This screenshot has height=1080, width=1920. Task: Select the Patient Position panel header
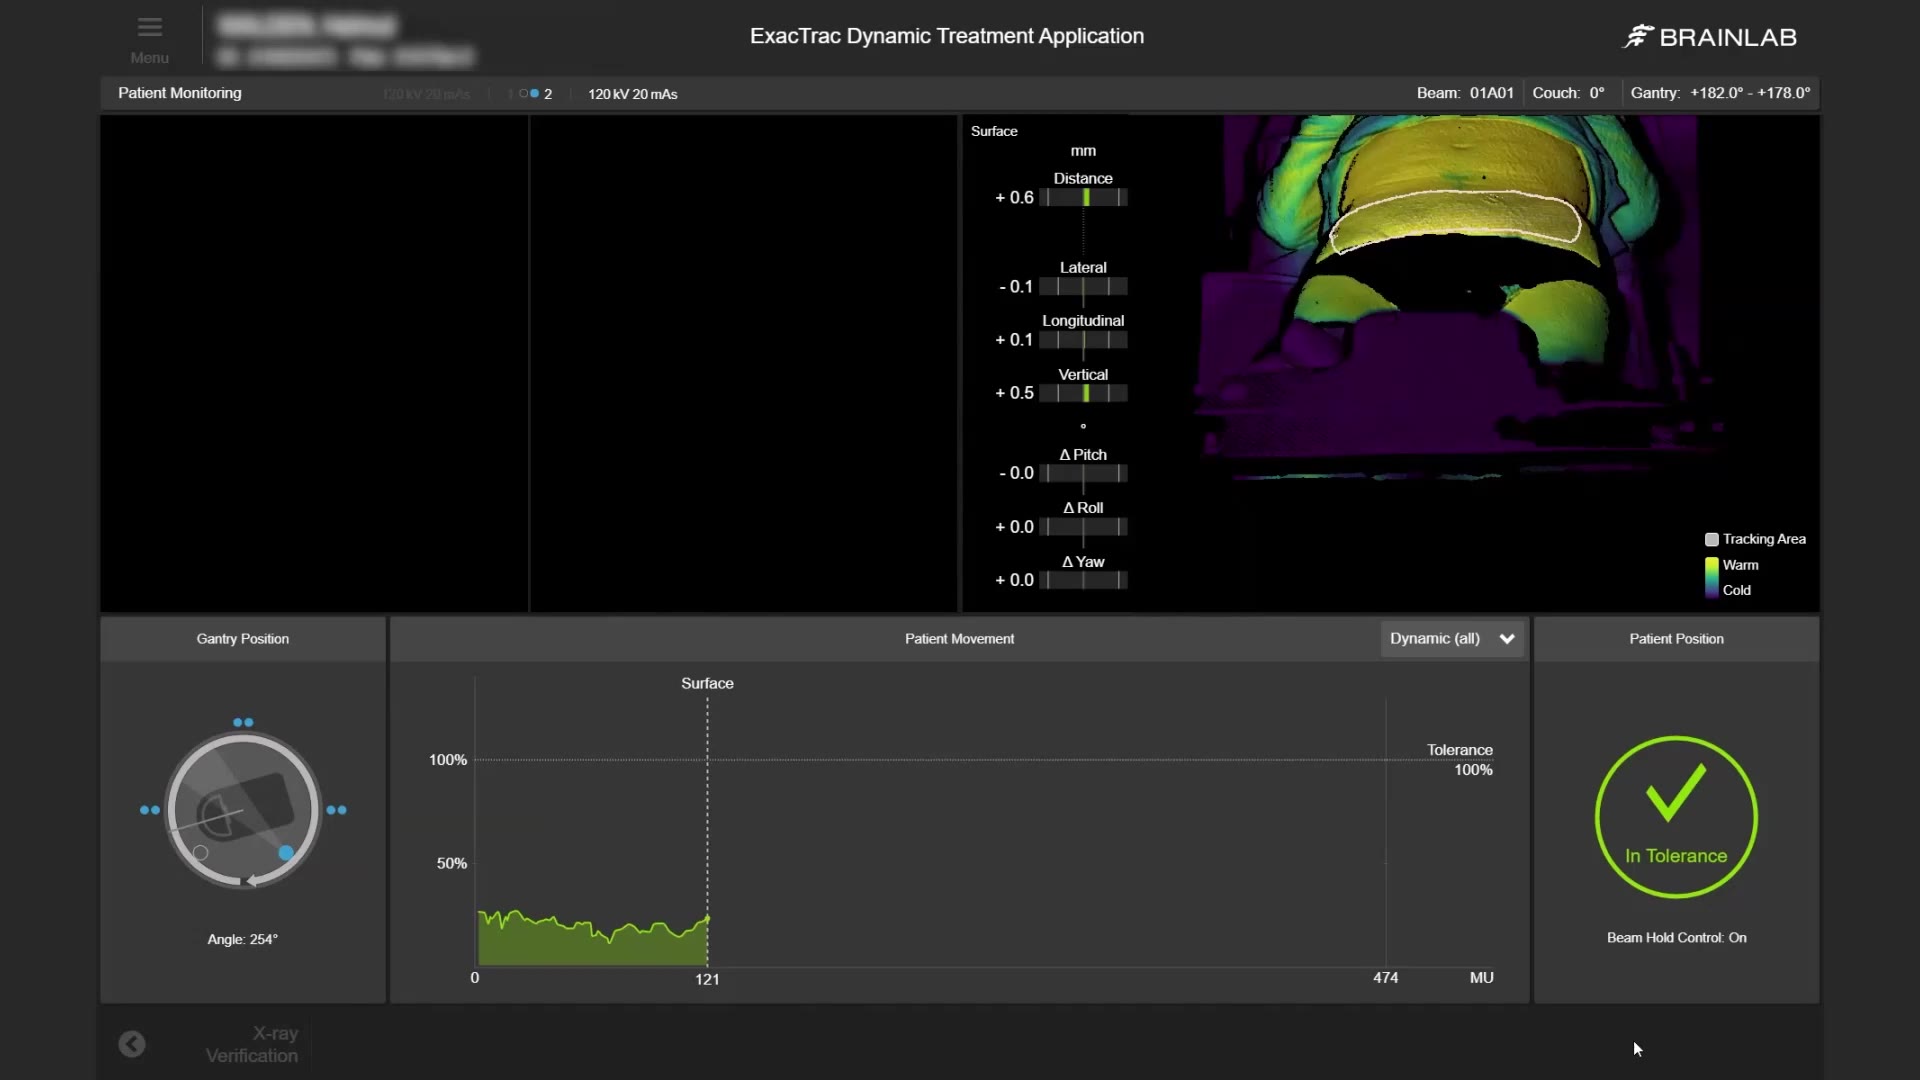click(1676, 639)
